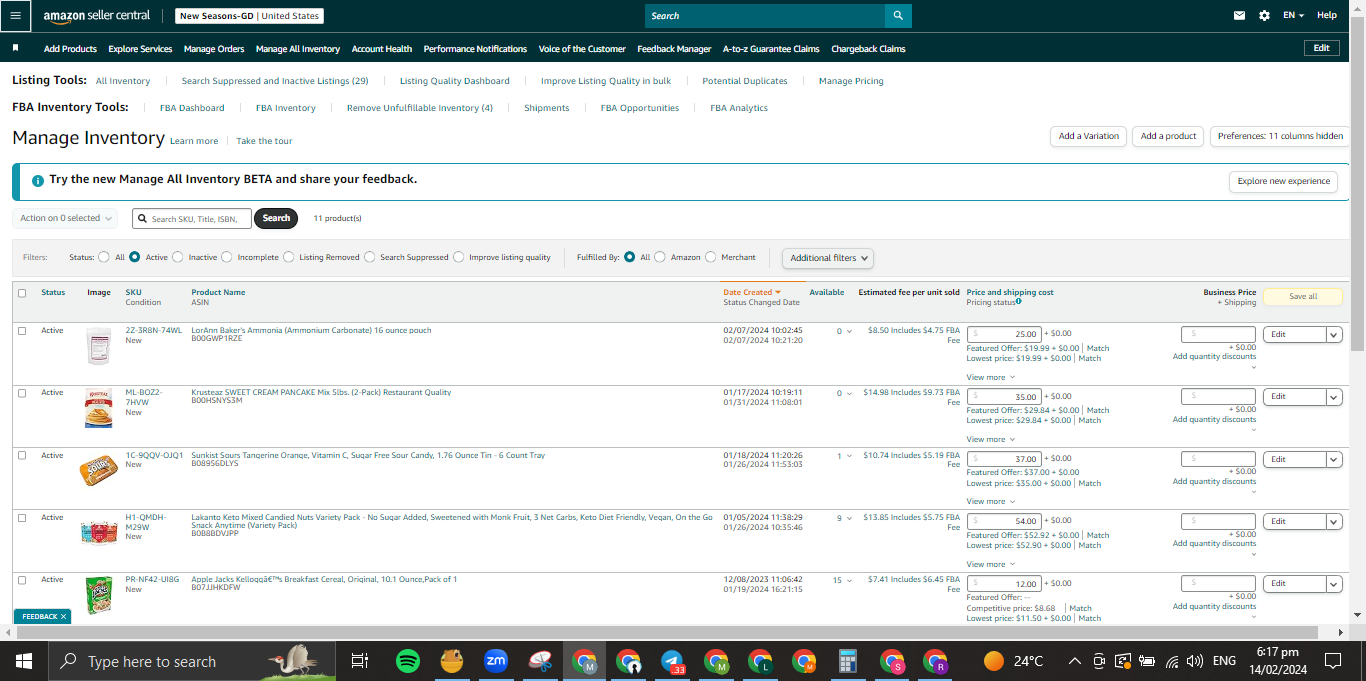Click the Business Price field in Sunkist row

point(1218,459)
